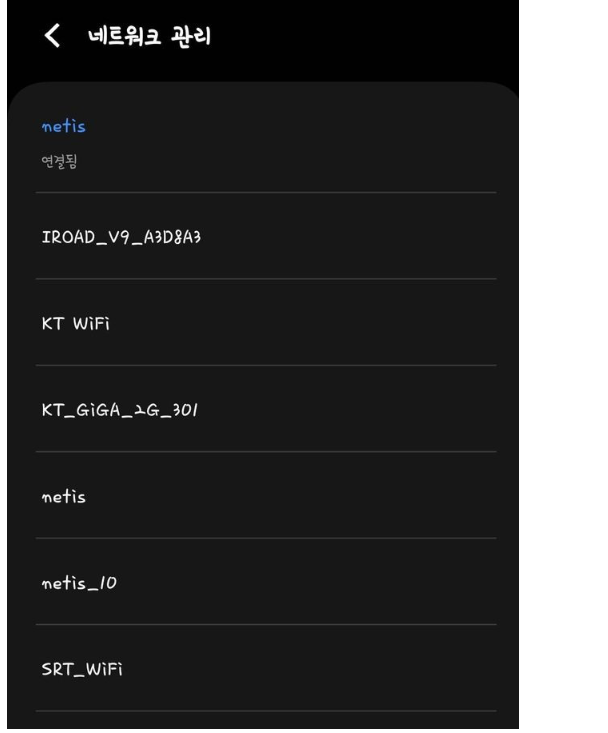Select the KT WiFi saved network
Screen dimensions: 608x733
tap(77, 323)
